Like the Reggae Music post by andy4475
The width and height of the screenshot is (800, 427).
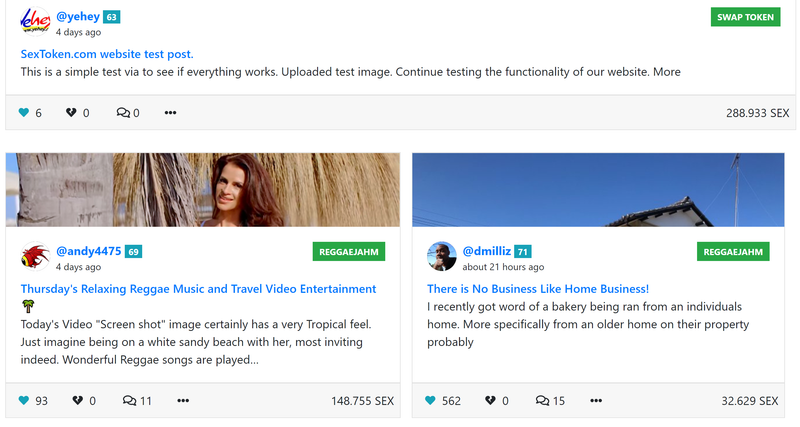click(24, 401)
